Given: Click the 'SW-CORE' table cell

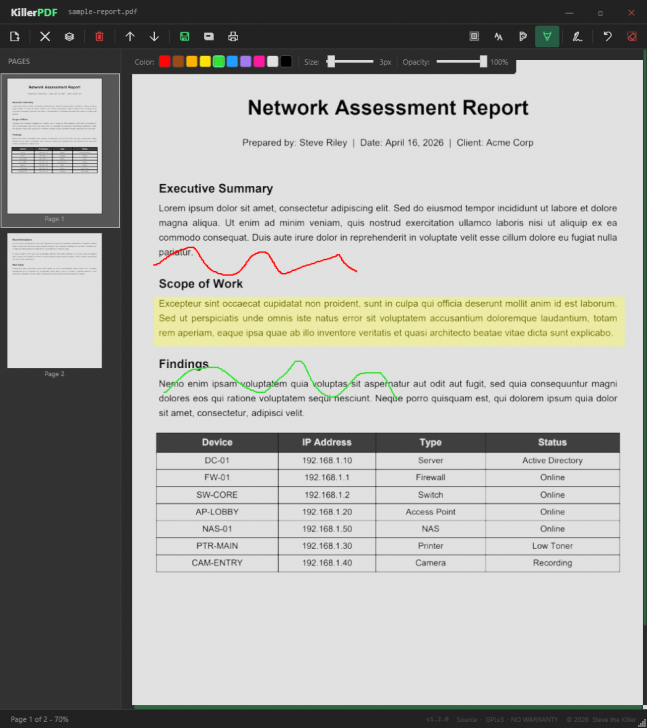Looking at the screenshot, I should coord(217,495).
